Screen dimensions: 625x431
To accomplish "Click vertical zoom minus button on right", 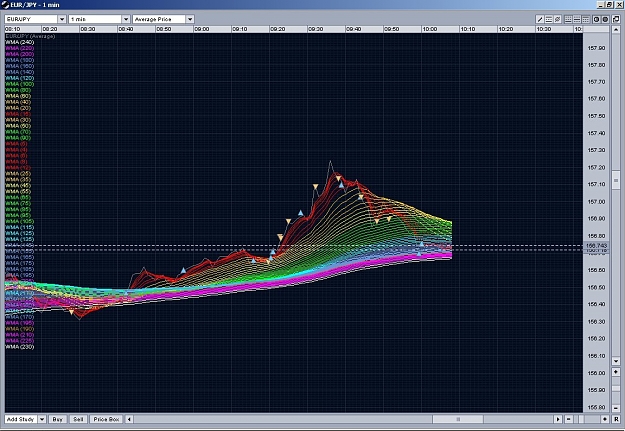I will pyautogui.click(x=616, y=408).
